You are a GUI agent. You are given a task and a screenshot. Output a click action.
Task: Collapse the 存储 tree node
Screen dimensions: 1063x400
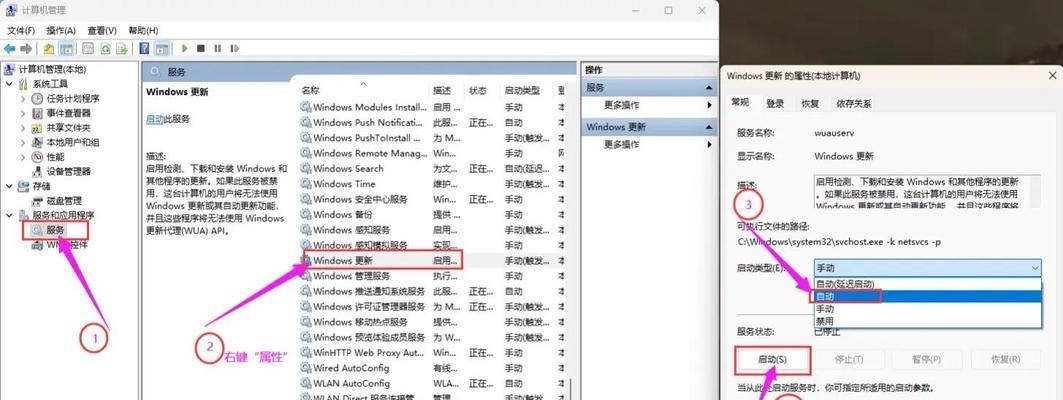tap(9, 186)
